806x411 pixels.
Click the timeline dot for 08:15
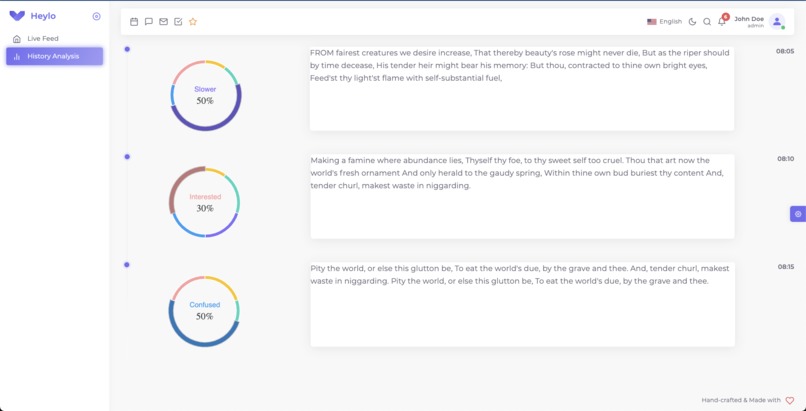(127, 265)
